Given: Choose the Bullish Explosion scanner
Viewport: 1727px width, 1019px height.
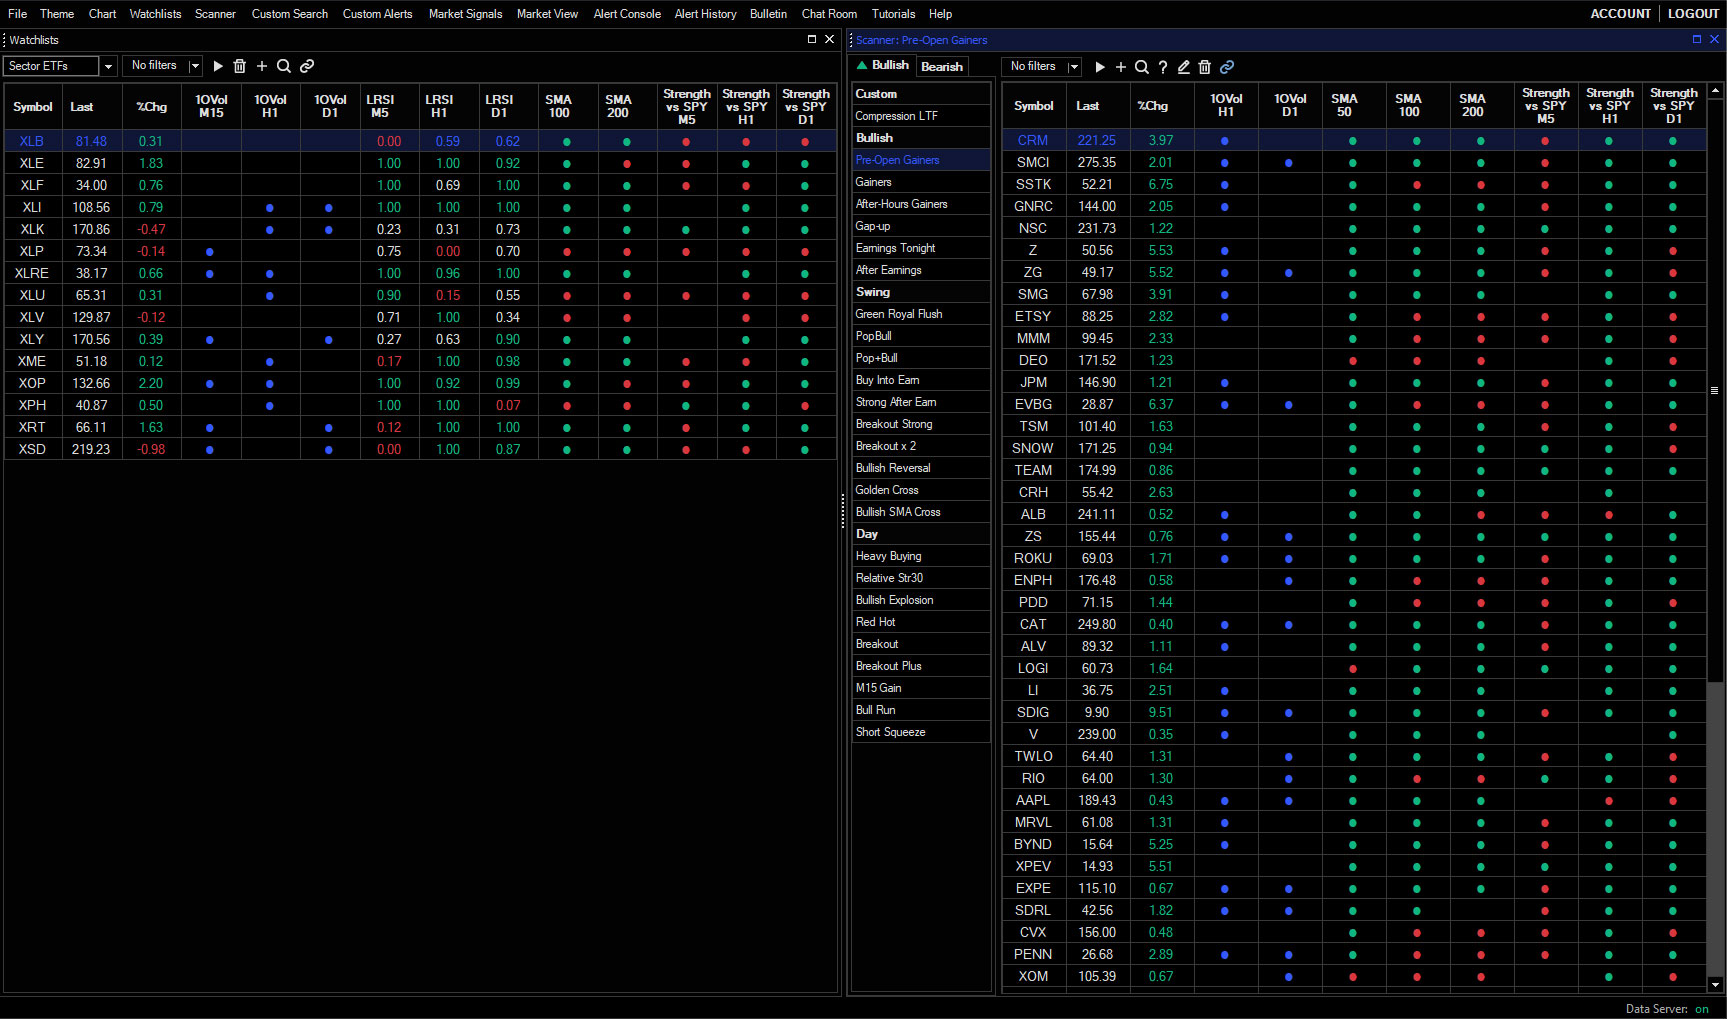Looking at the screenshot, I should click(x=894, y=600).
